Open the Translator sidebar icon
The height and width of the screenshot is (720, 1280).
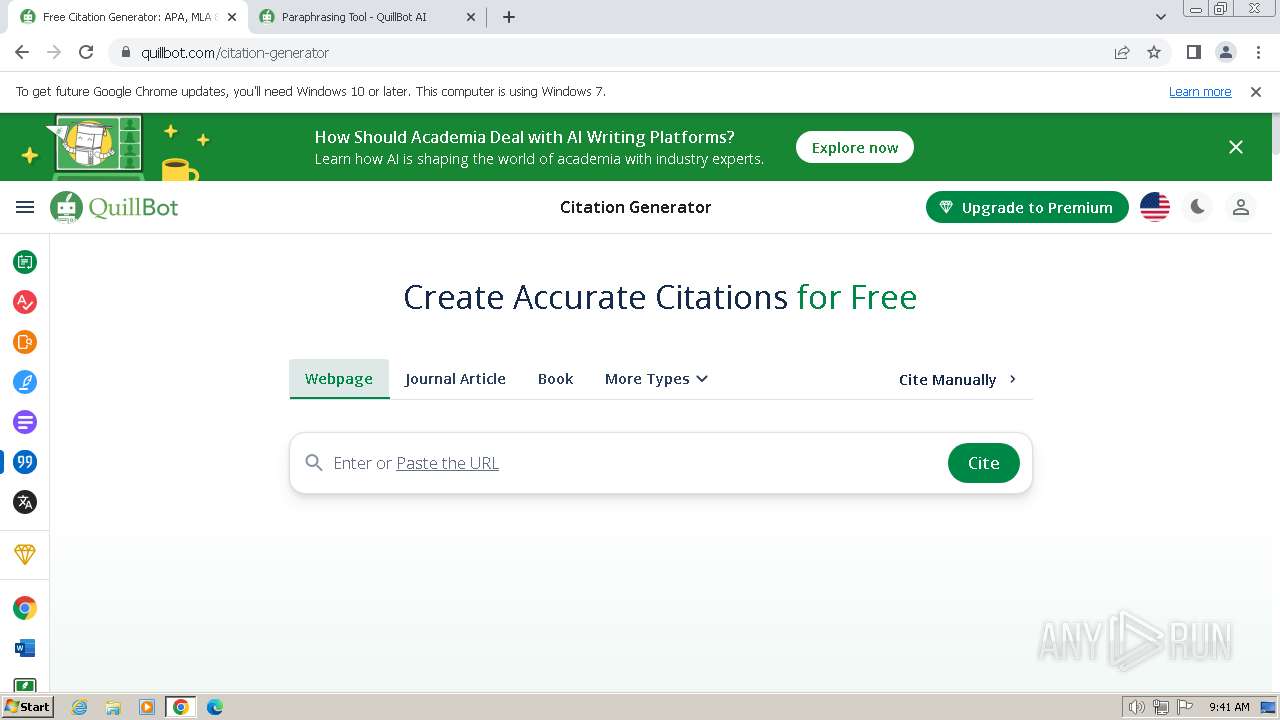click(25, 502)
